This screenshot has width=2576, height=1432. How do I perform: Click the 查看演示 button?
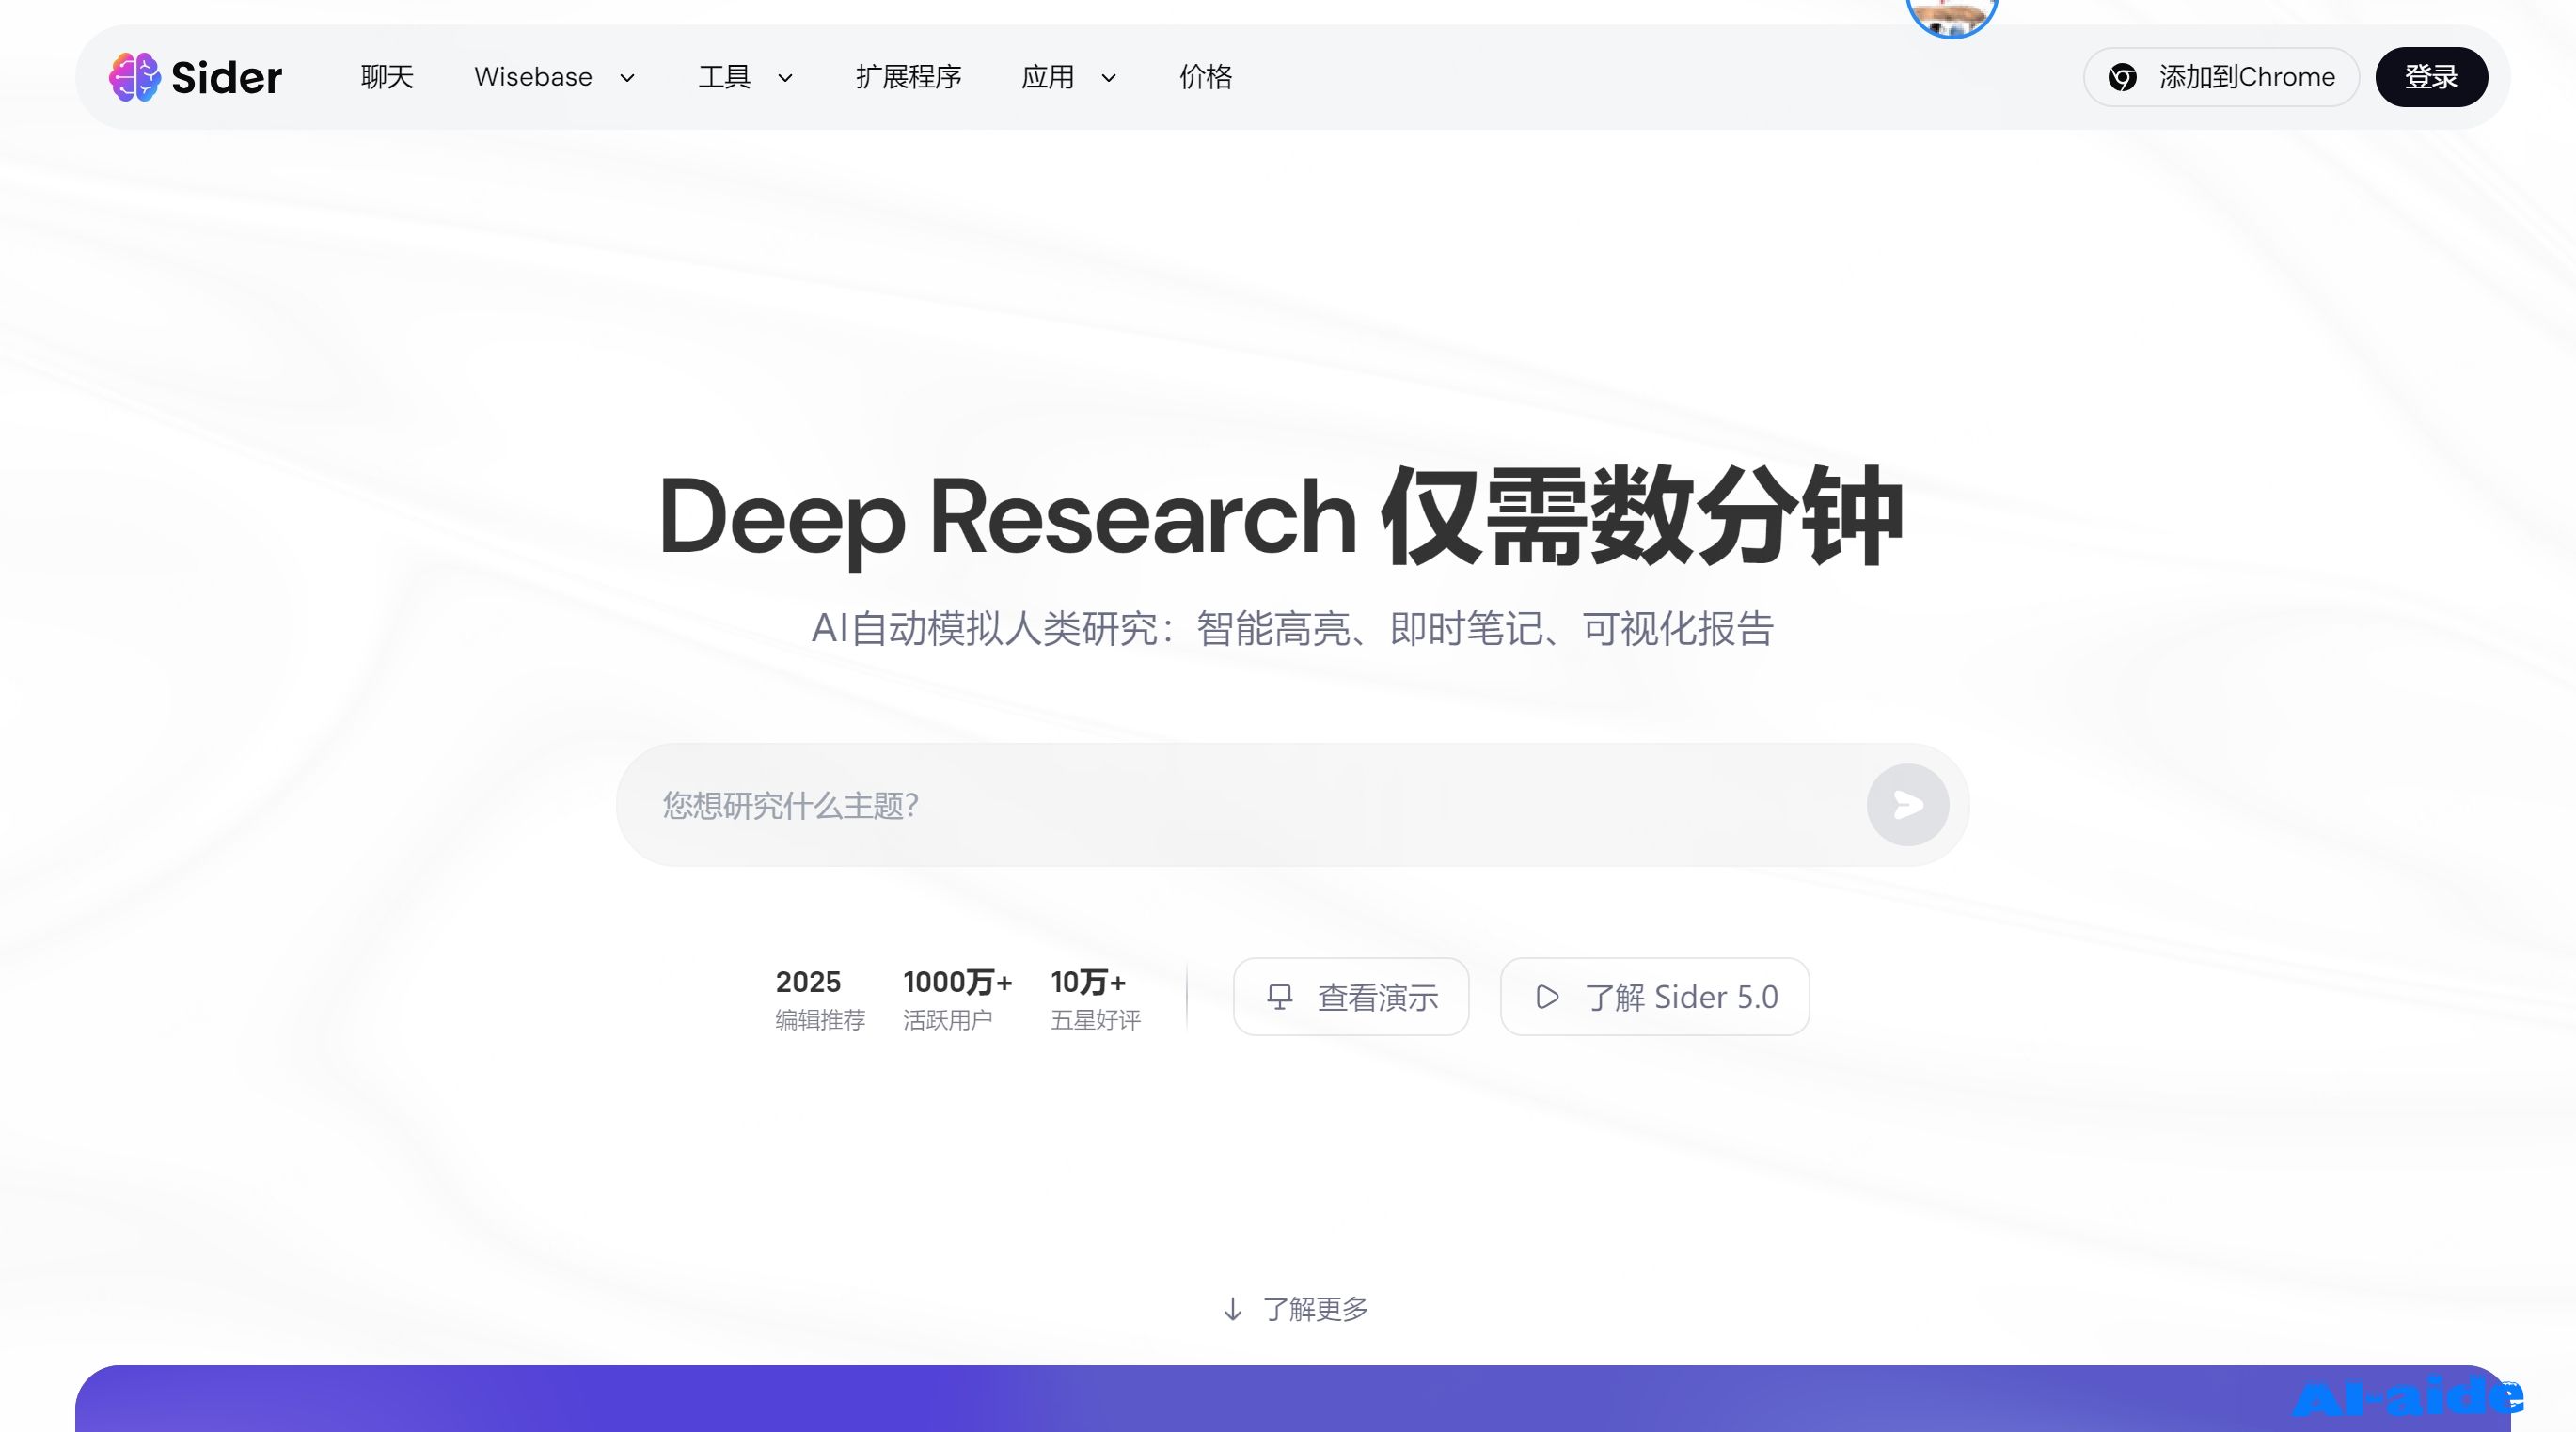pyautogui.click(x=1351, y=997)
